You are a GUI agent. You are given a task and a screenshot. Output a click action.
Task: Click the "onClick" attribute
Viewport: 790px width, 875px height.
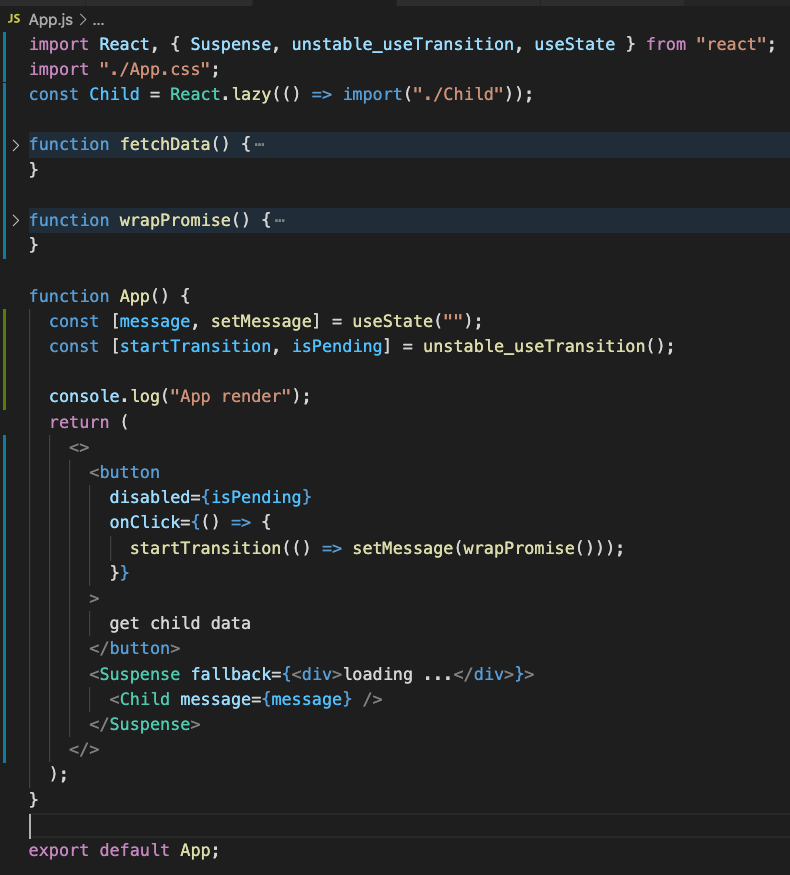tap(145, 523)
